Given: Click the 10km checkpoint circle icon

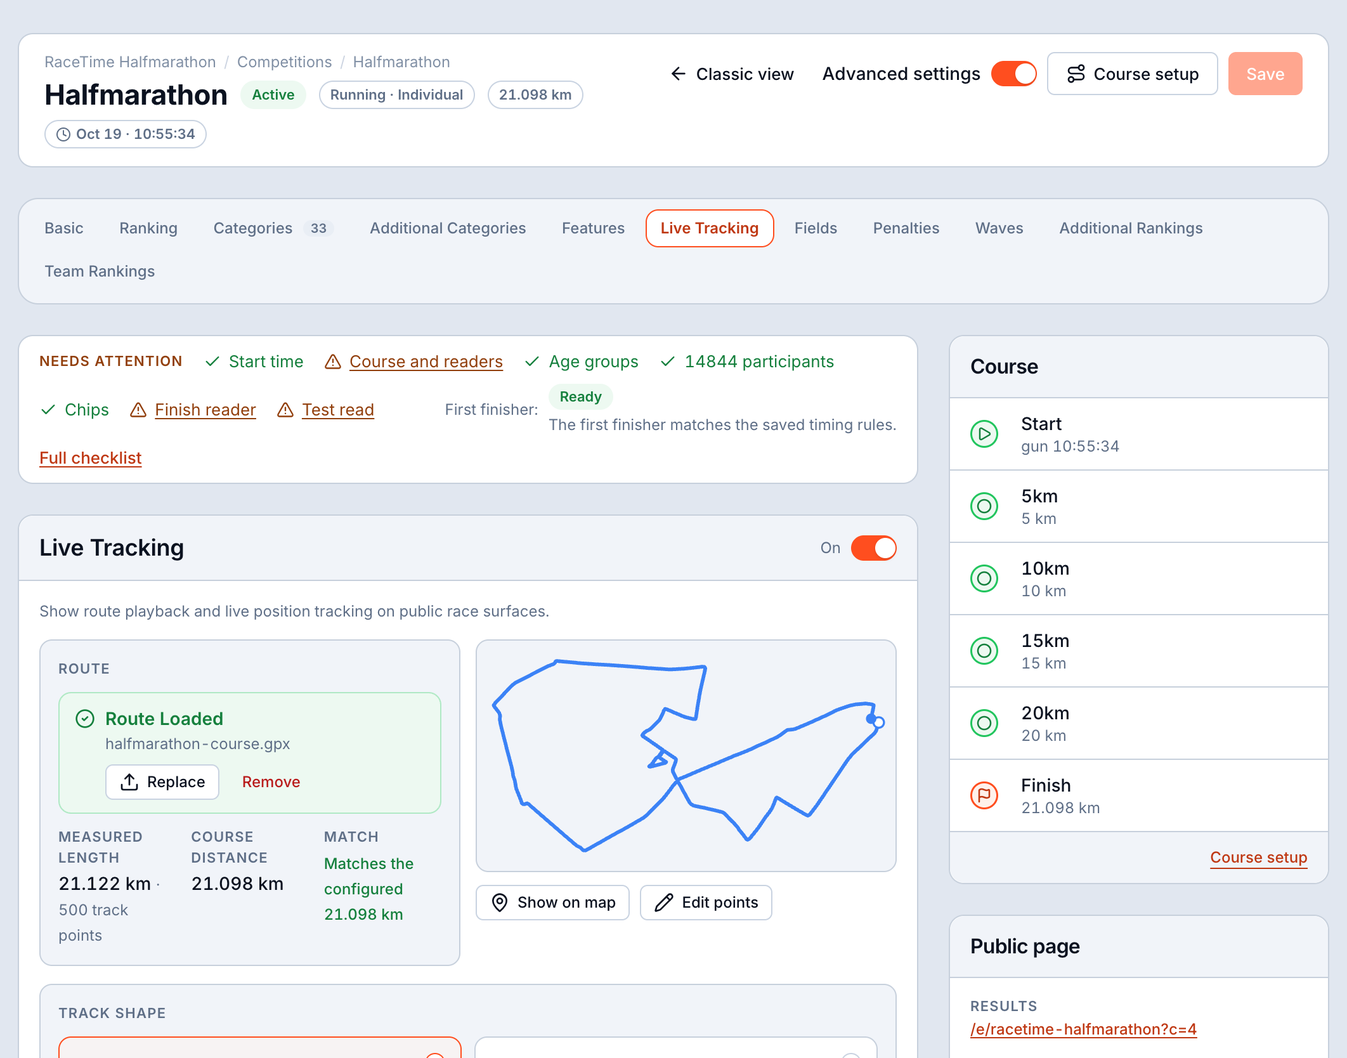Looking at the screenshot, I should click(x=984, y=578).
